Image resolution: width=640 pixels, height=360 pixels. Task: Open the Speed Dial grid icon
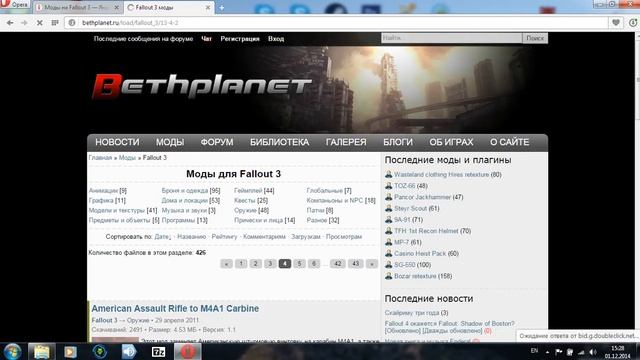(55, 23)
